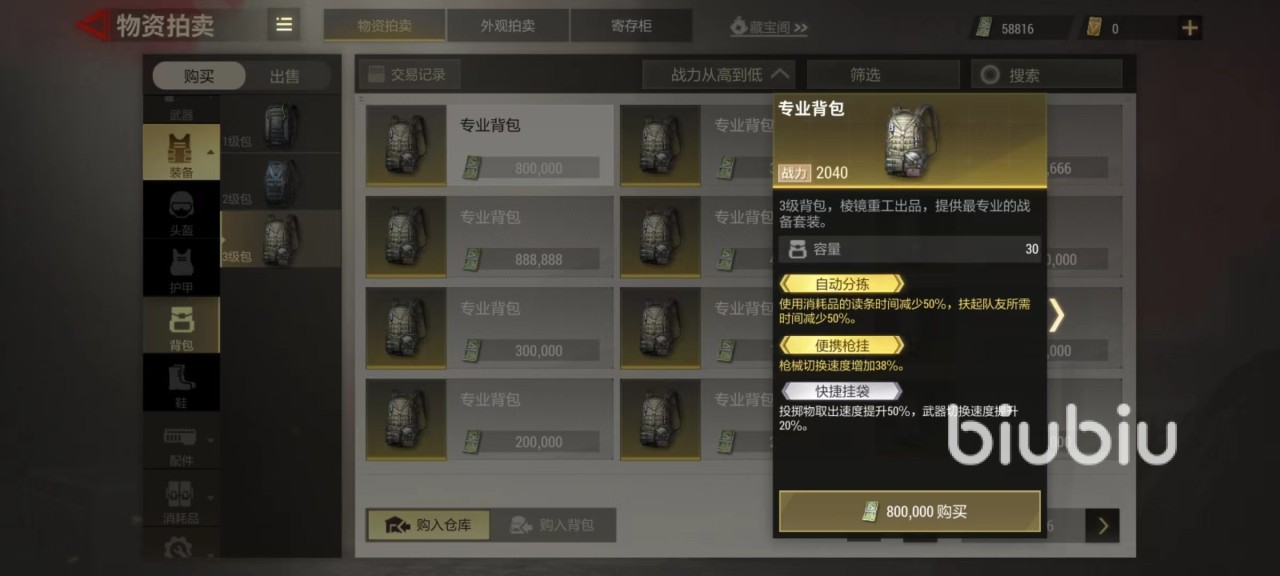This screenshot has width=1280, height=576.
Task: Click the red back arrow icon
Action: 93,25
